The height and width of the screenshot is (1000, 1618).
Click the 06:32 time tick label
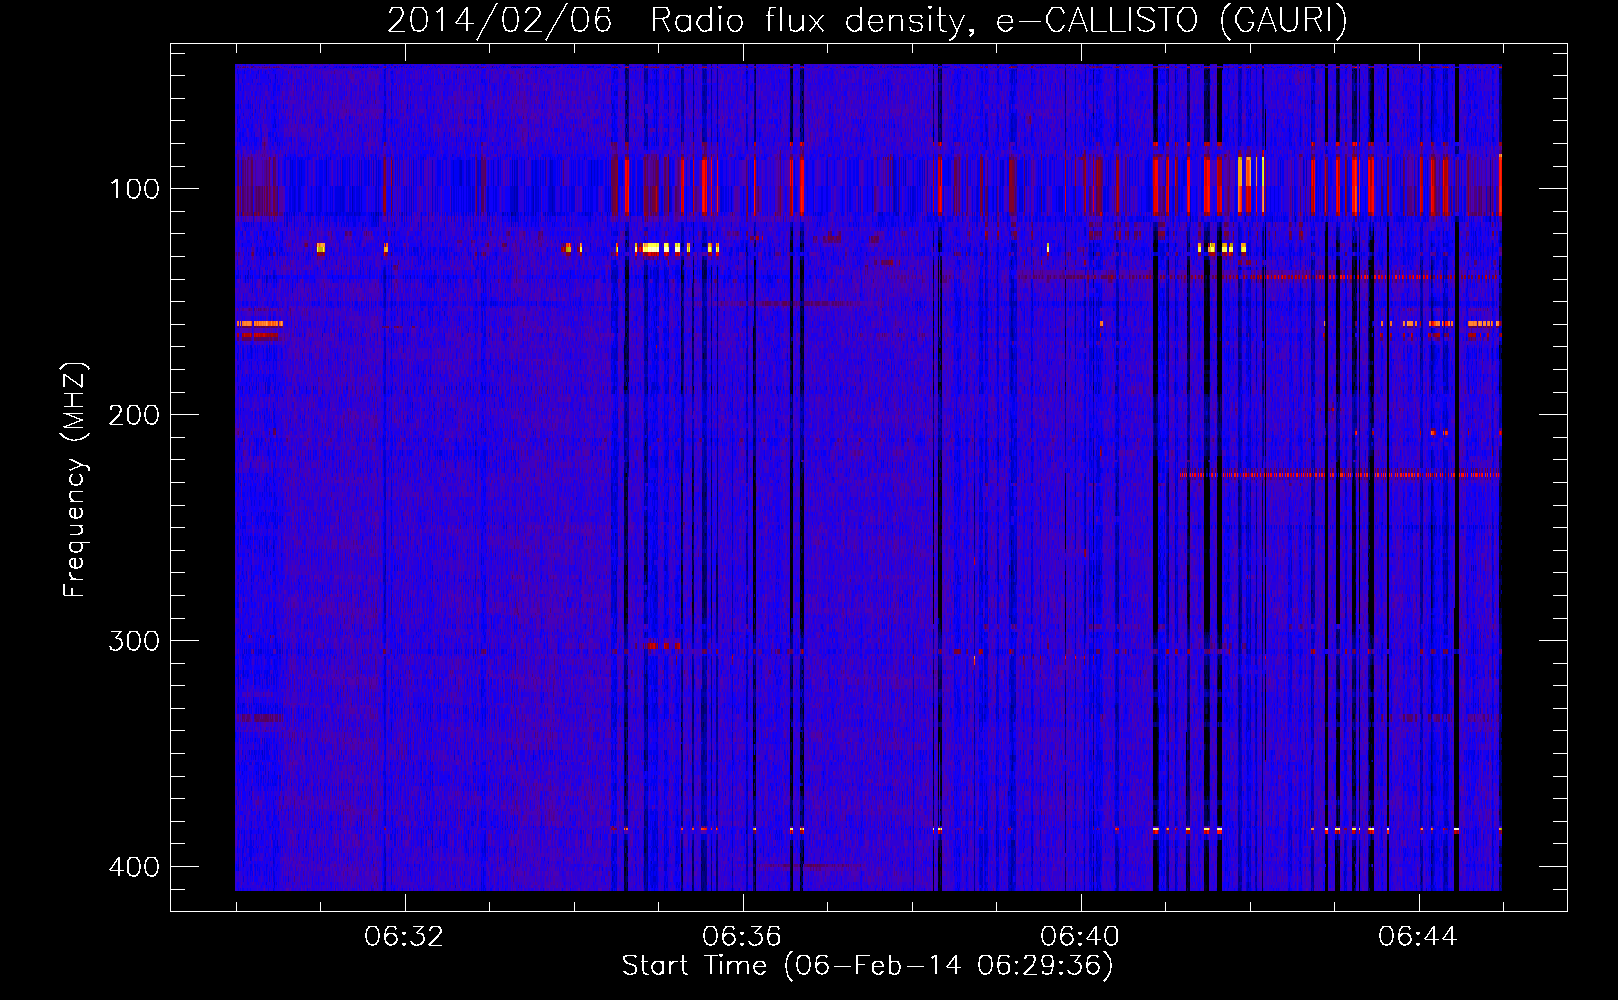coord(404,937)
